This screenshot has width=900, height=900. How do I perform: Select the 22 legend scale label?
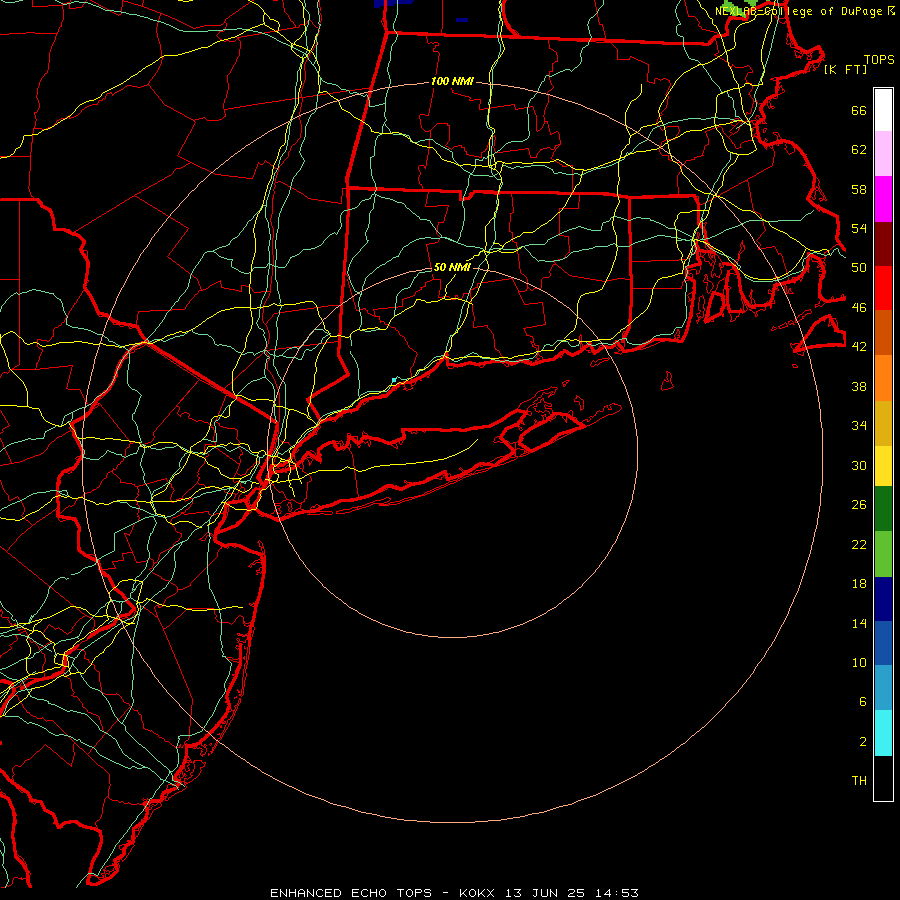(859, 544)
